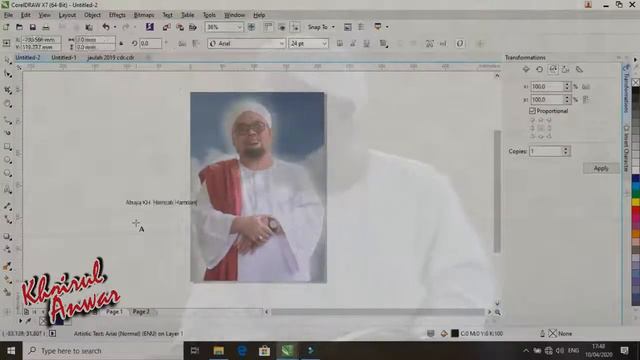Viewport: 640px width, 360px height.
Task: Click the red swatch in color palette
Action: coord(636,210)
